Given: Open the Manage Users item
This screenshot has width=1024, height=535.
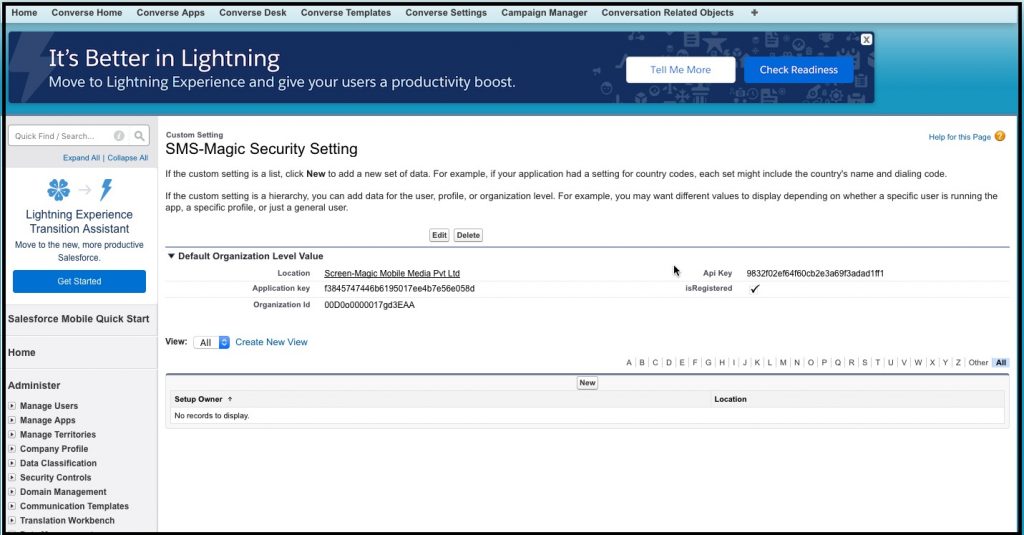Looking at the screenshot, I should [x=49, y=406].
